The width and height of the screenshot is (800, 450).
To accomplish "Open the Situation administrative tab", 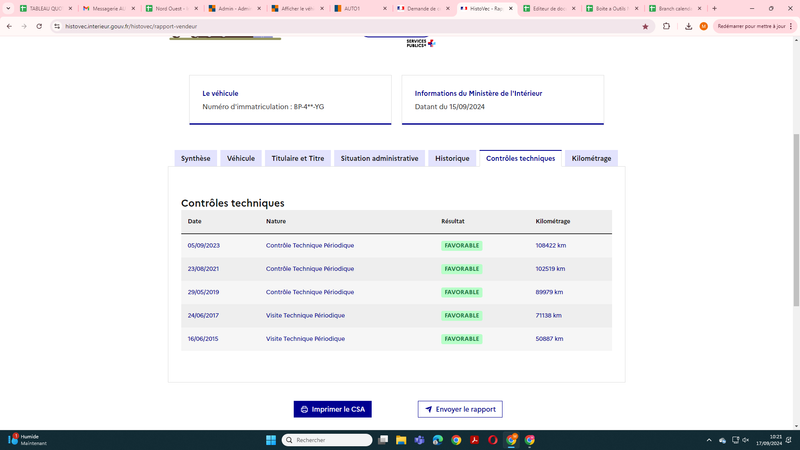I will [x=379, y=158].
